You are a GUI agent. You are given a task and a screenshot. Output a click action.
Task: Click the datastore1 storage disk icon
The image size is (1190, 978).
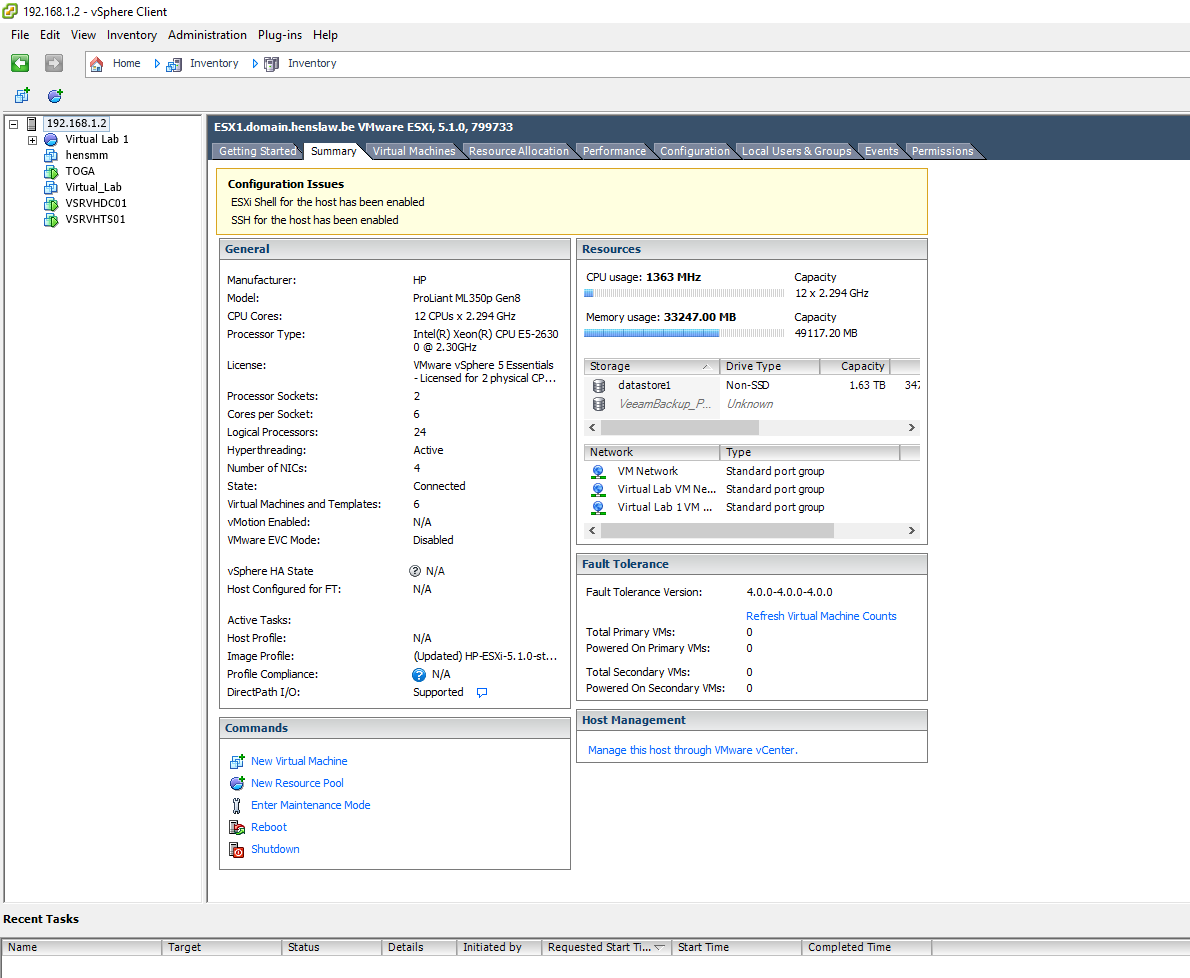tap(597, 385)
